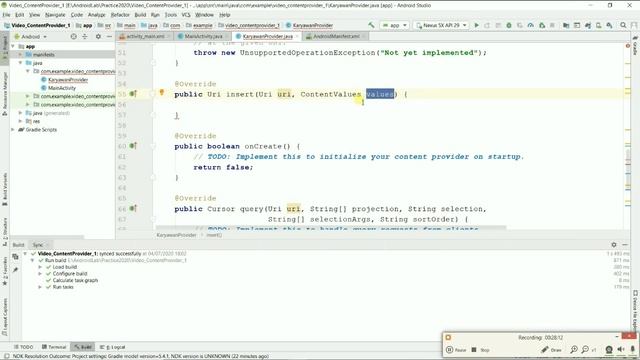Click override gutter icon beside query method
Screen dimensions: 640x360
tap(133, 209)
